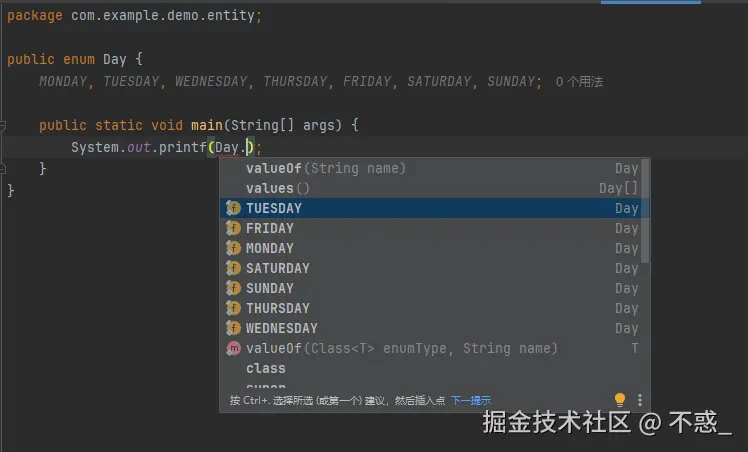Click the THURSDAY constant in enum declaration
Image resolution: width=748 pixels, height=452 pixels.
tap(295, 82)
